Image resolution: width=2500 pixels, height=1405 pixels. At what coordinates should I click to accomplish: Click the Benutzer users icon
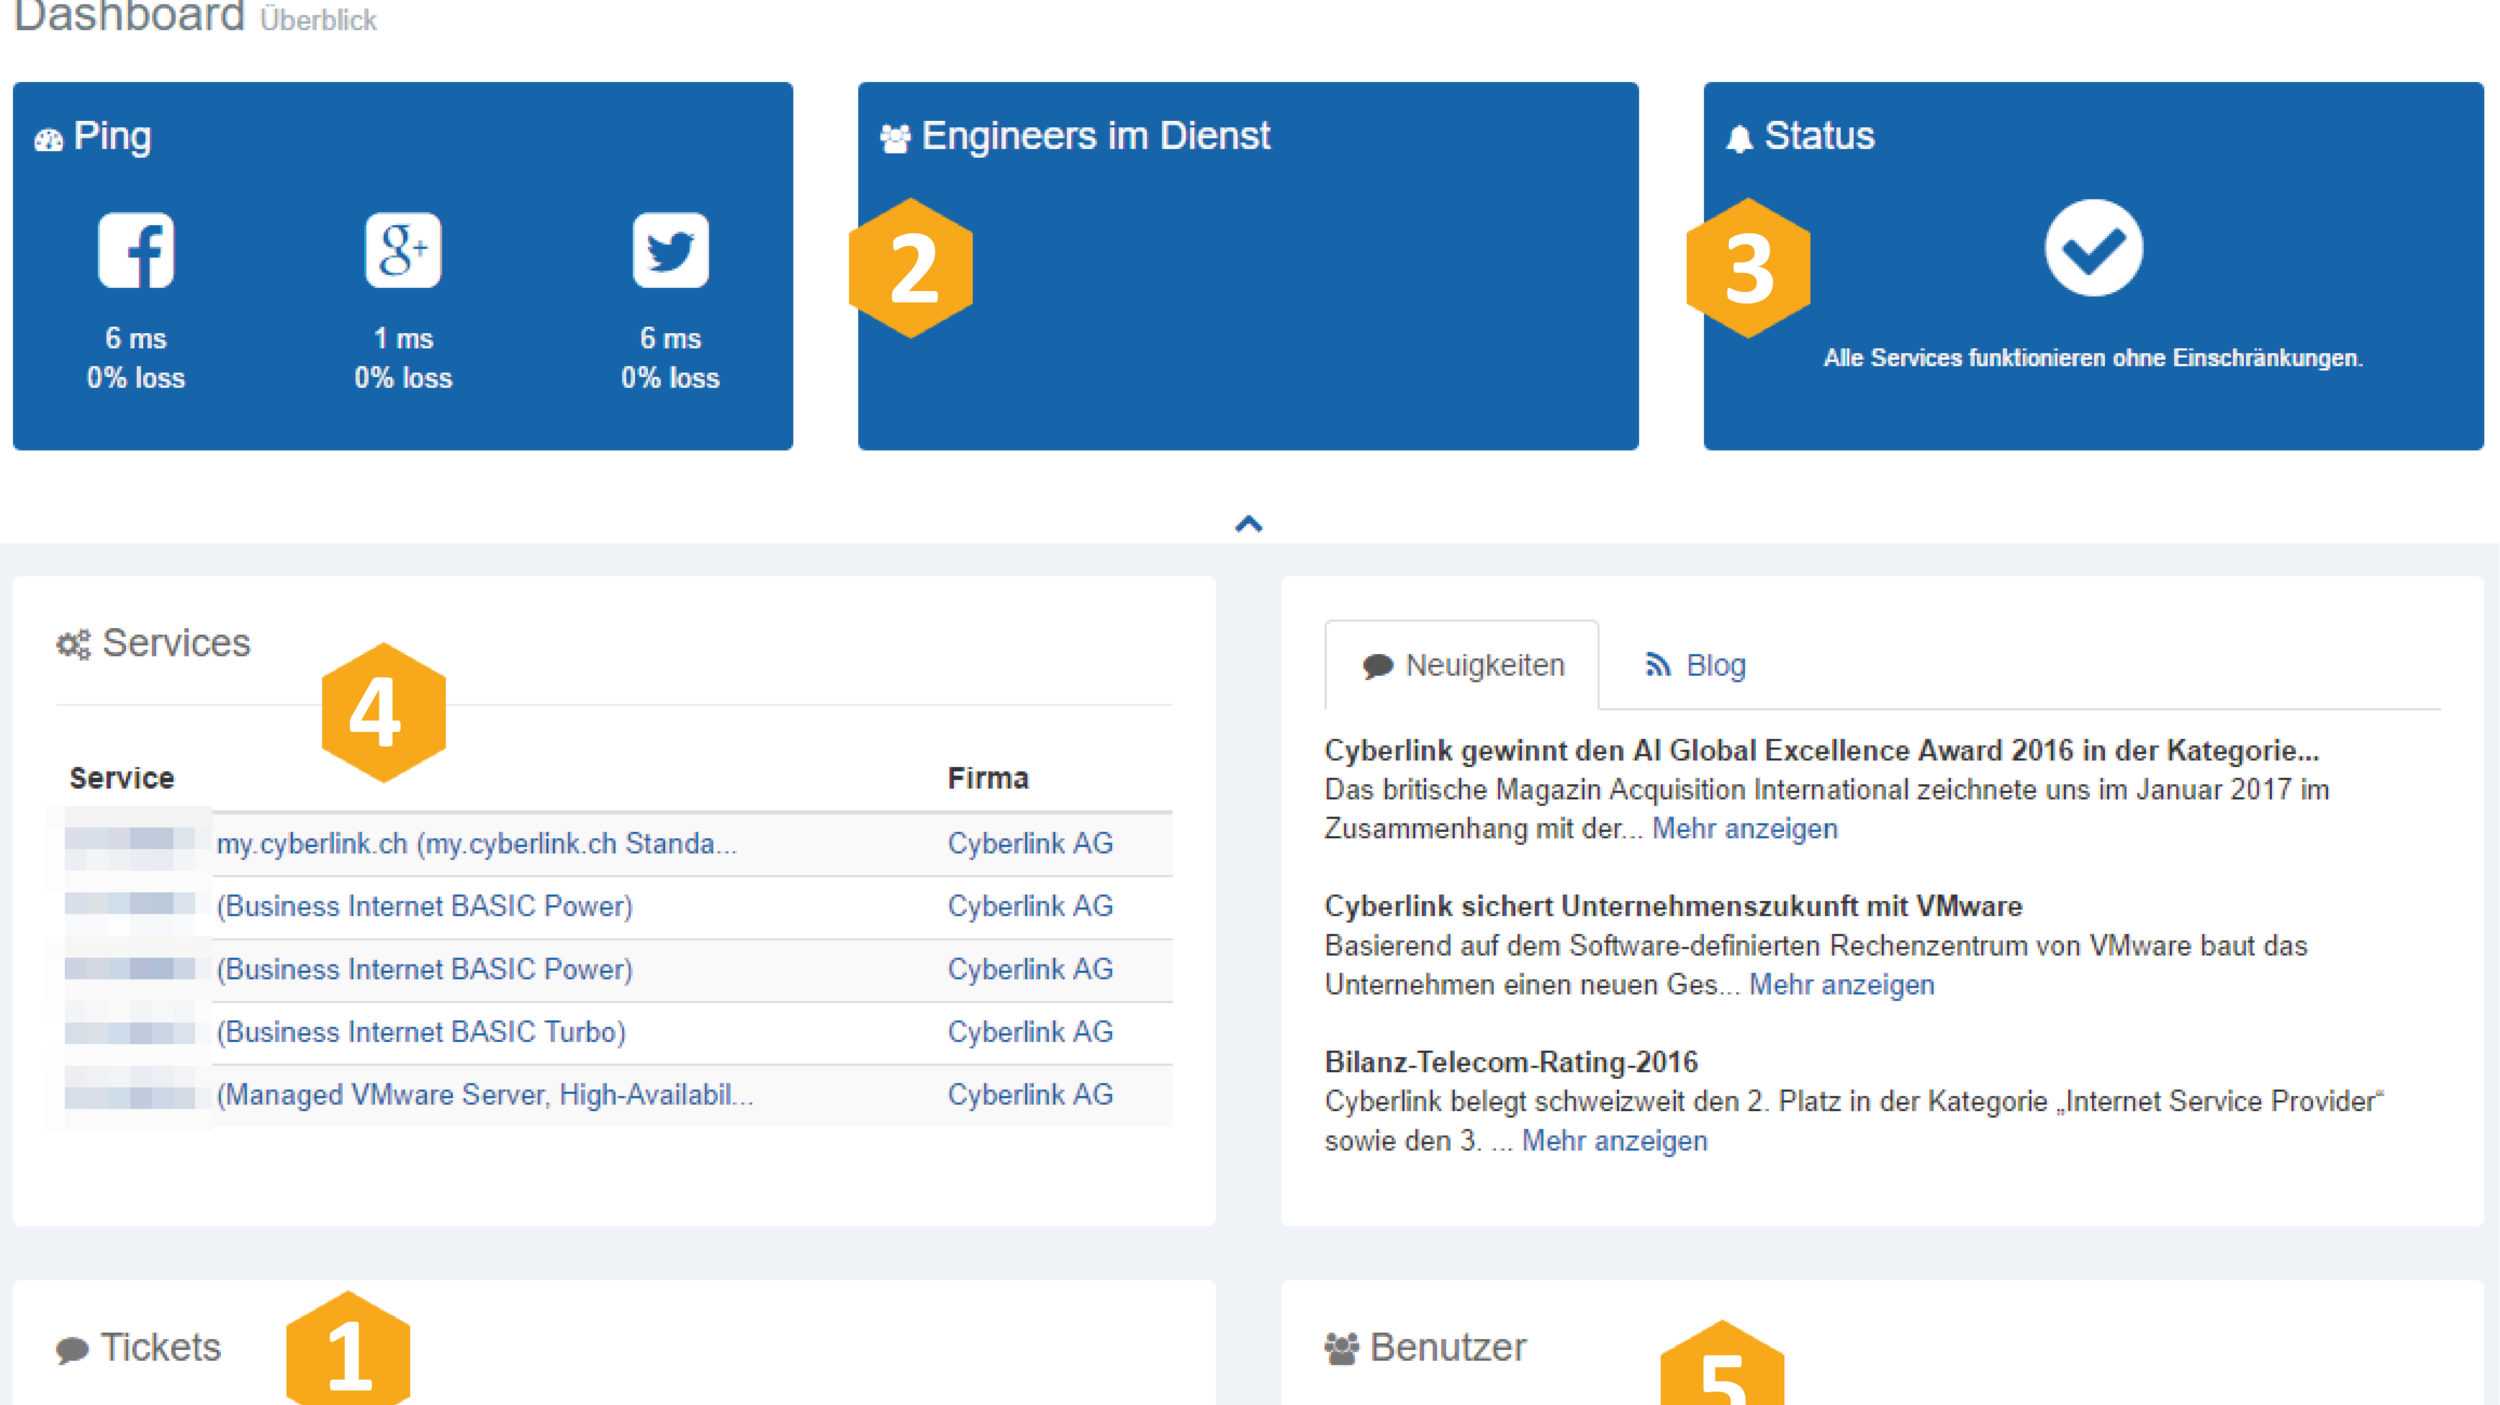[1341, 1348]
